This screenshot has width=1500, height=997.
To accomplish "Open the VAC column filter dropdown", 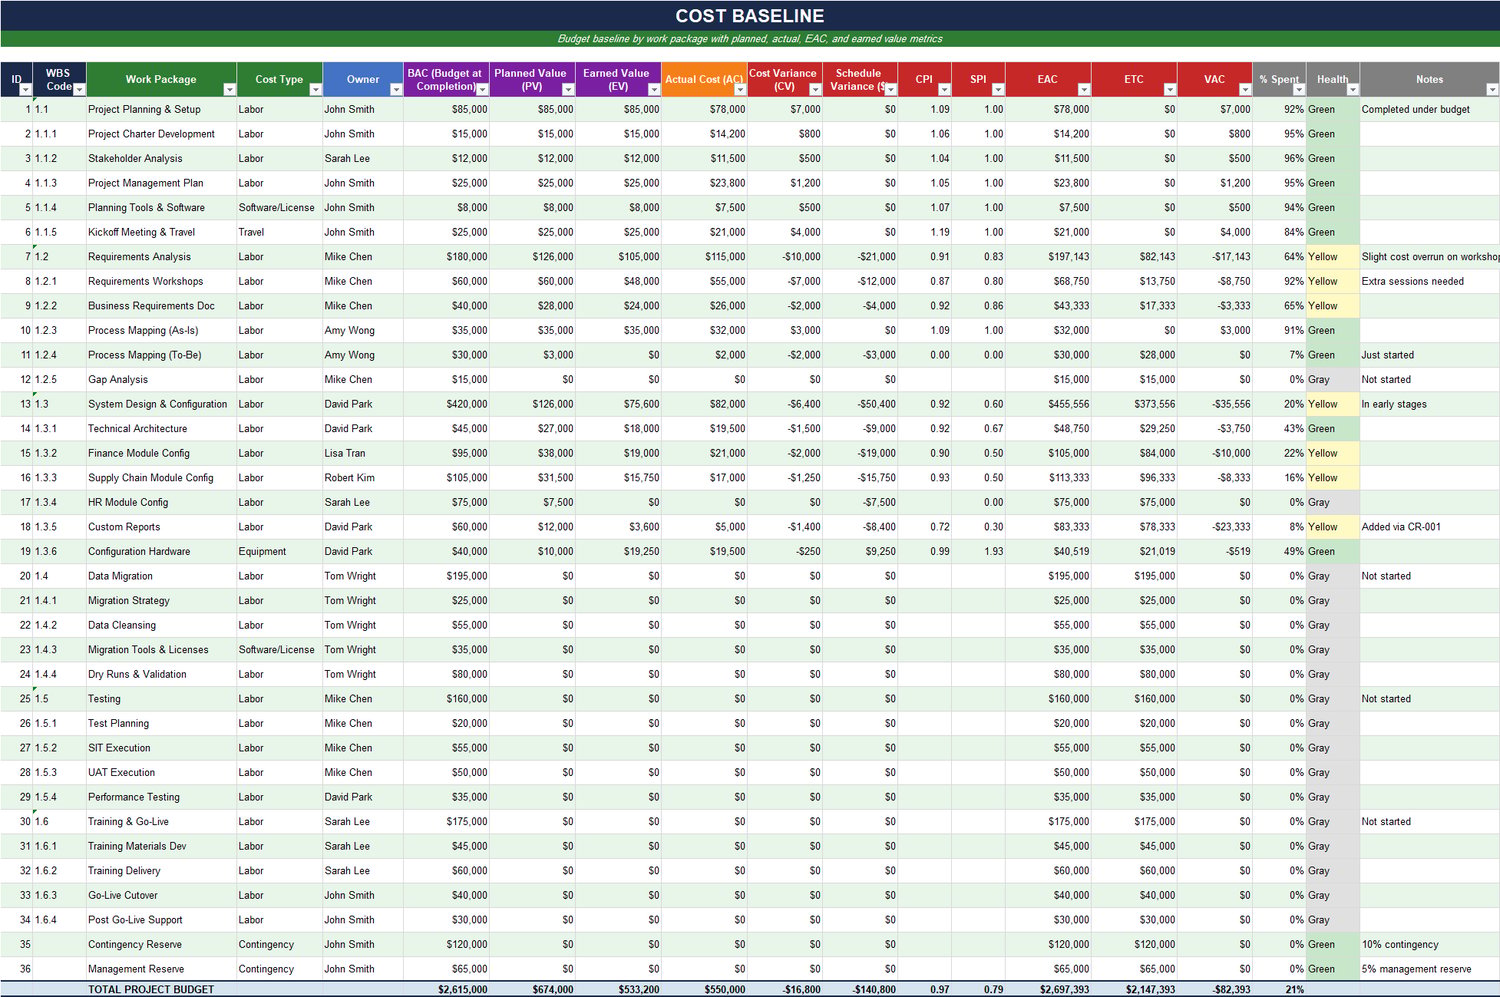I will tap(1245, 90).
